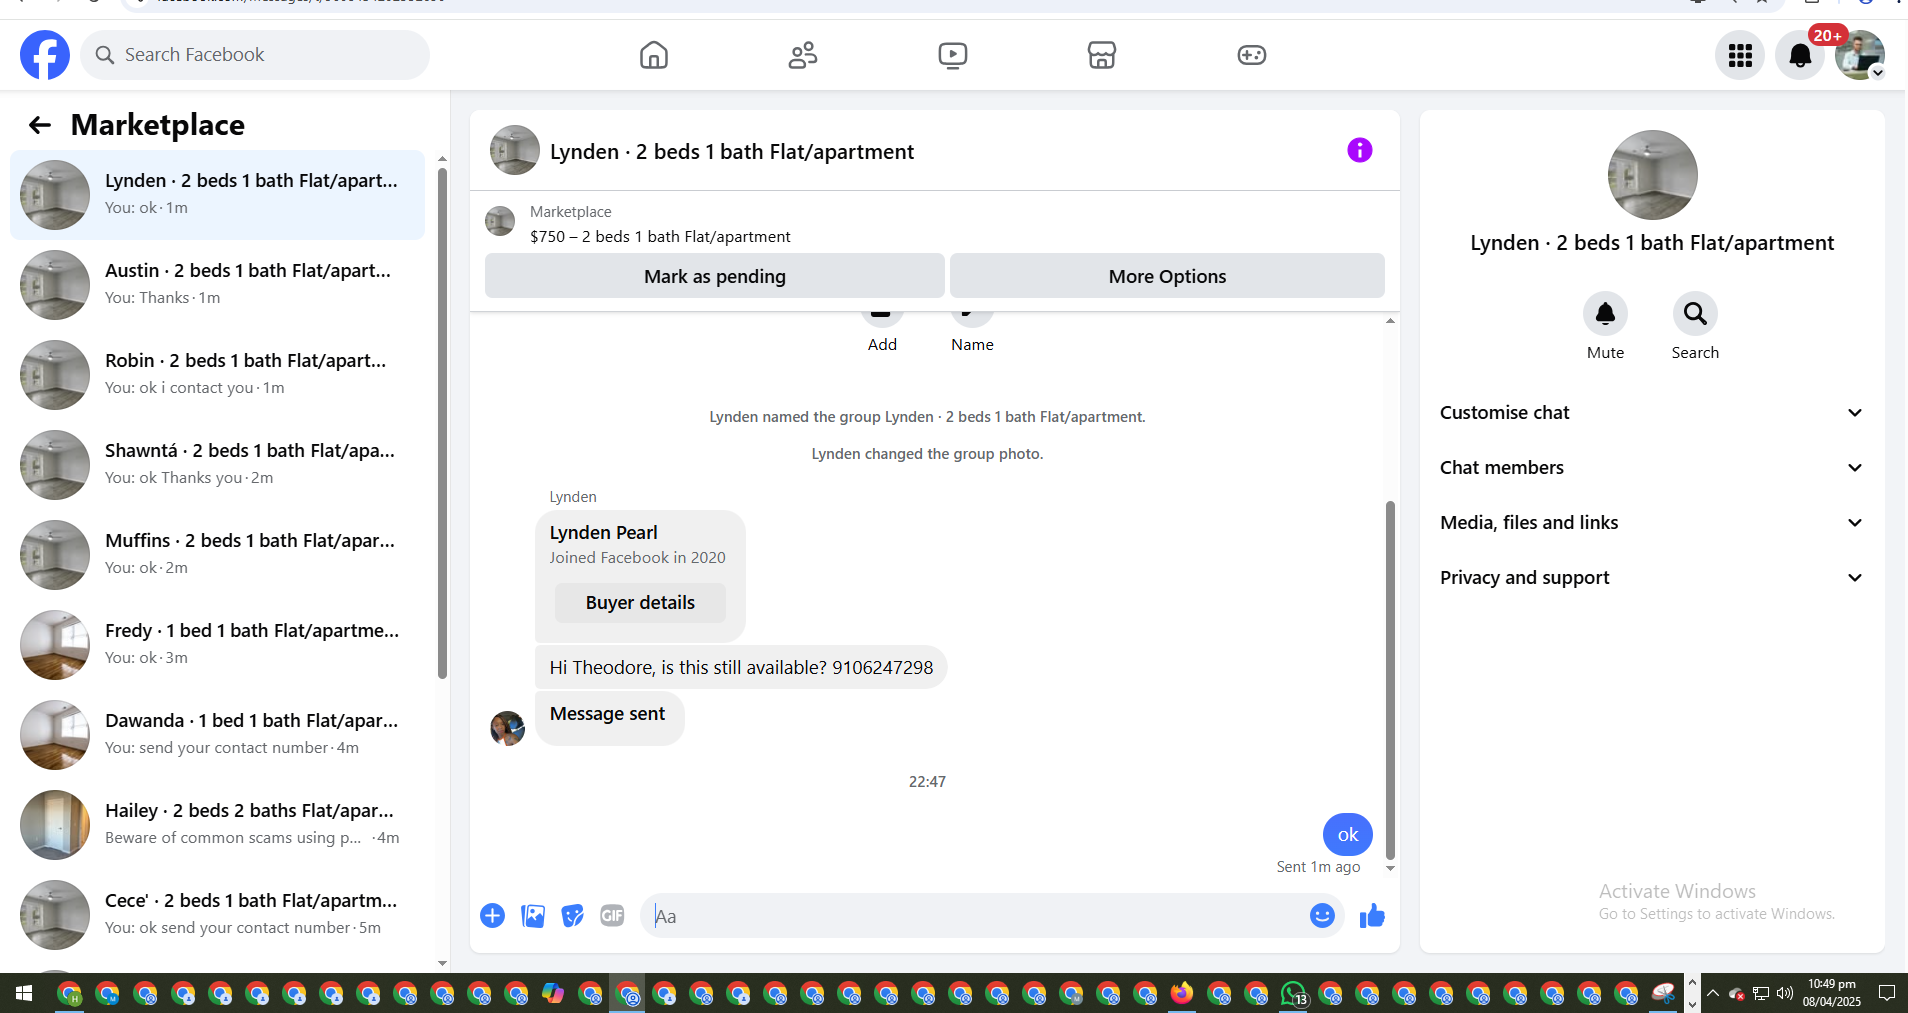
Task: Mute this conversation with bell icon
Action: 1606,314
